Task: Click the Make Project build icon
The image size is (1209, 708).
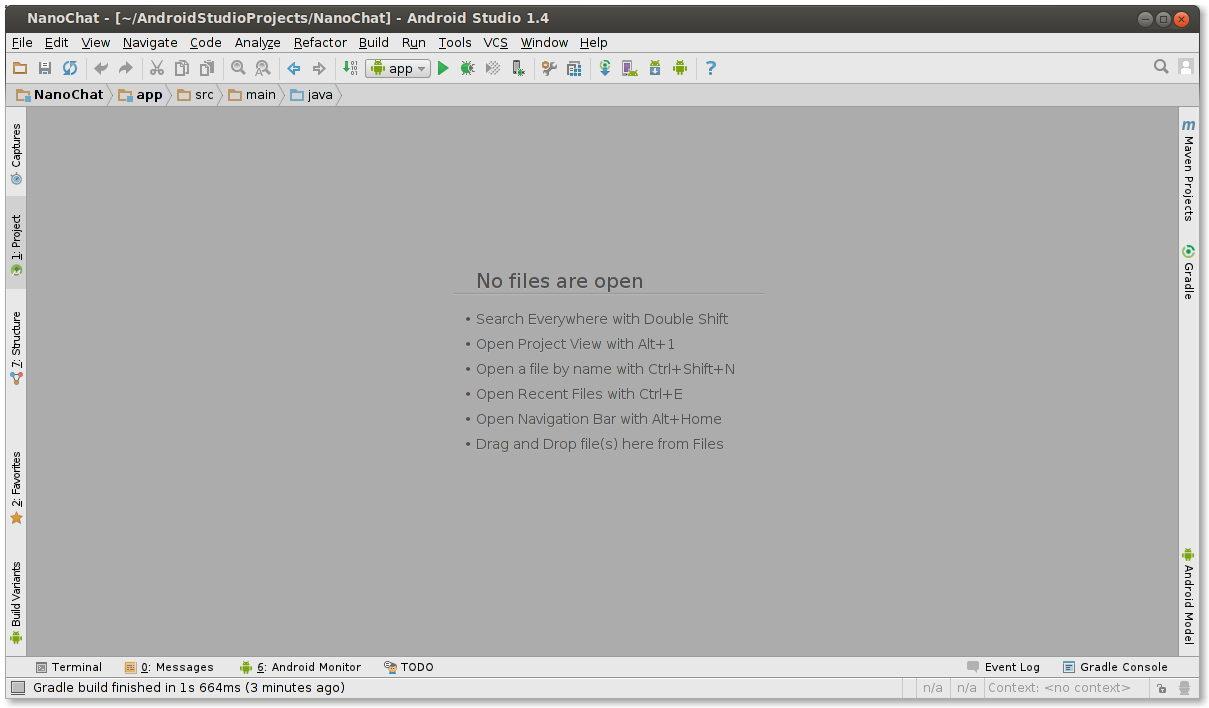Action: coord(350,68)
